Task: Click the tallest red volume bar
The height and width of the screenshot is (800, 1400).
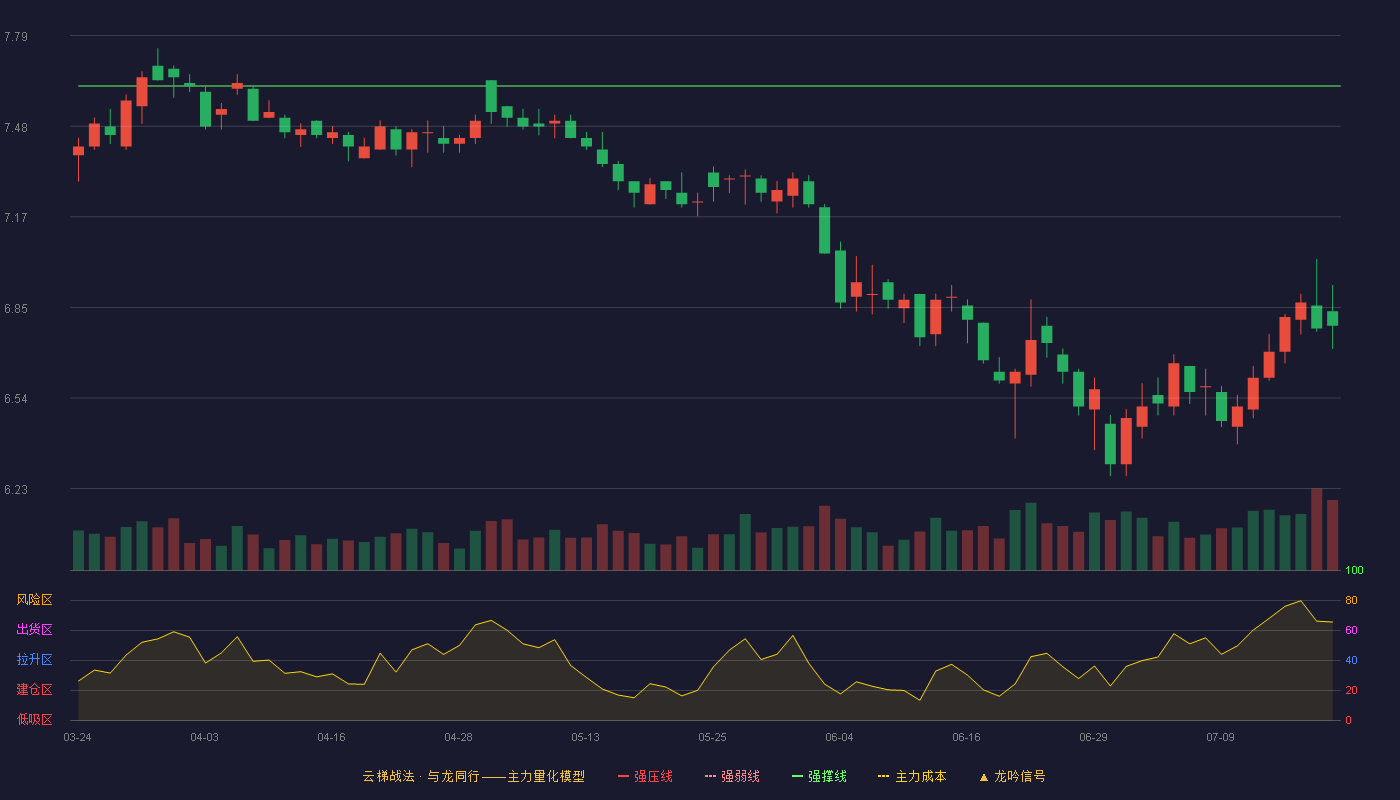Action: pyautogui.click(x=1316, y=529)
